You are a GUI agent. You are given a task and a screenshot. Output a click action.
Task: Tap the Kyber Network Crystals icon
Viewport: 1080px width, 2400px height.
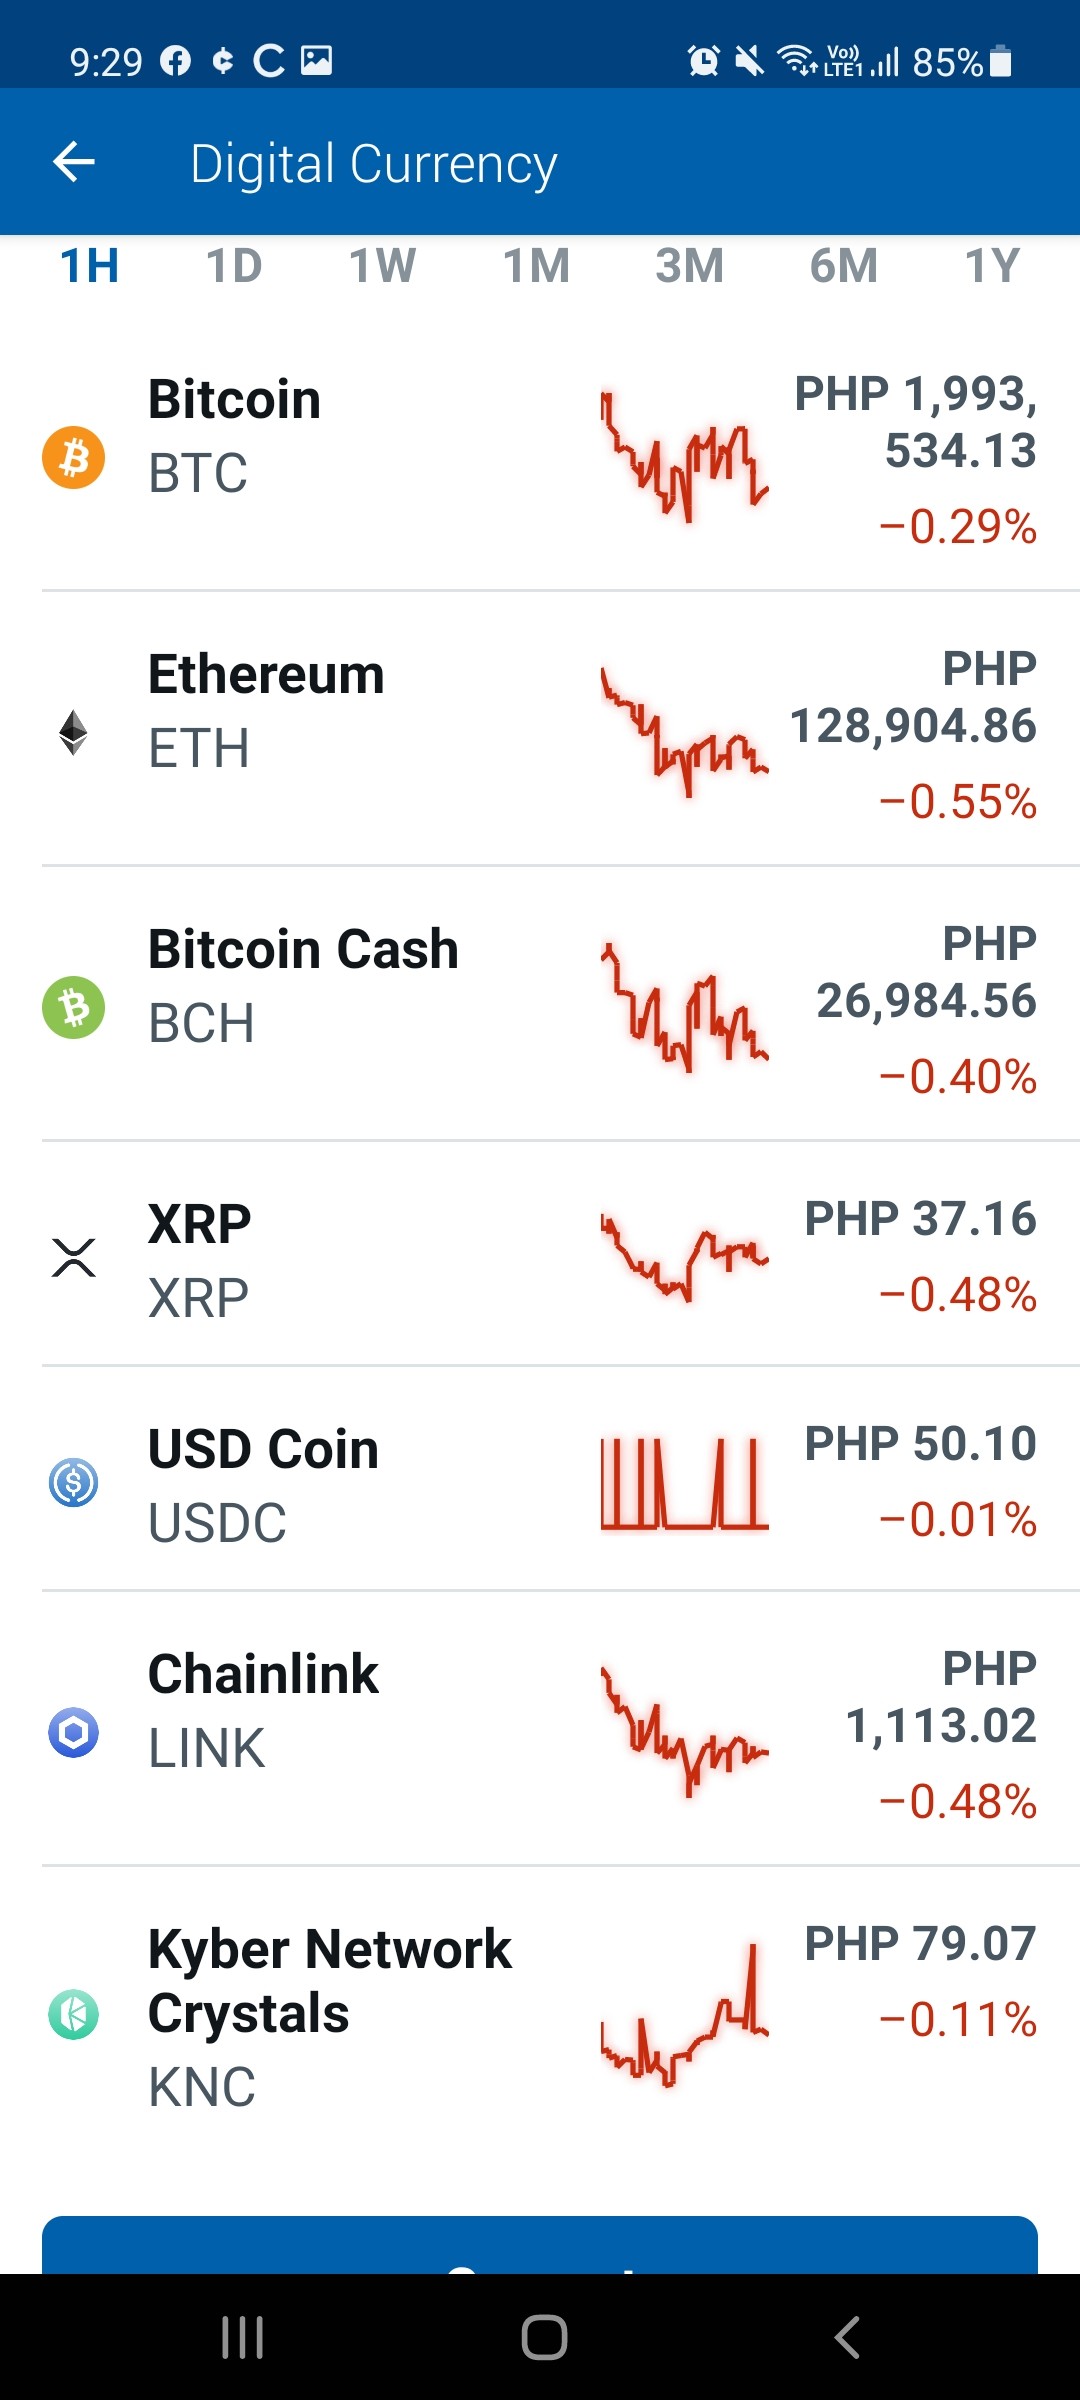73,2014
